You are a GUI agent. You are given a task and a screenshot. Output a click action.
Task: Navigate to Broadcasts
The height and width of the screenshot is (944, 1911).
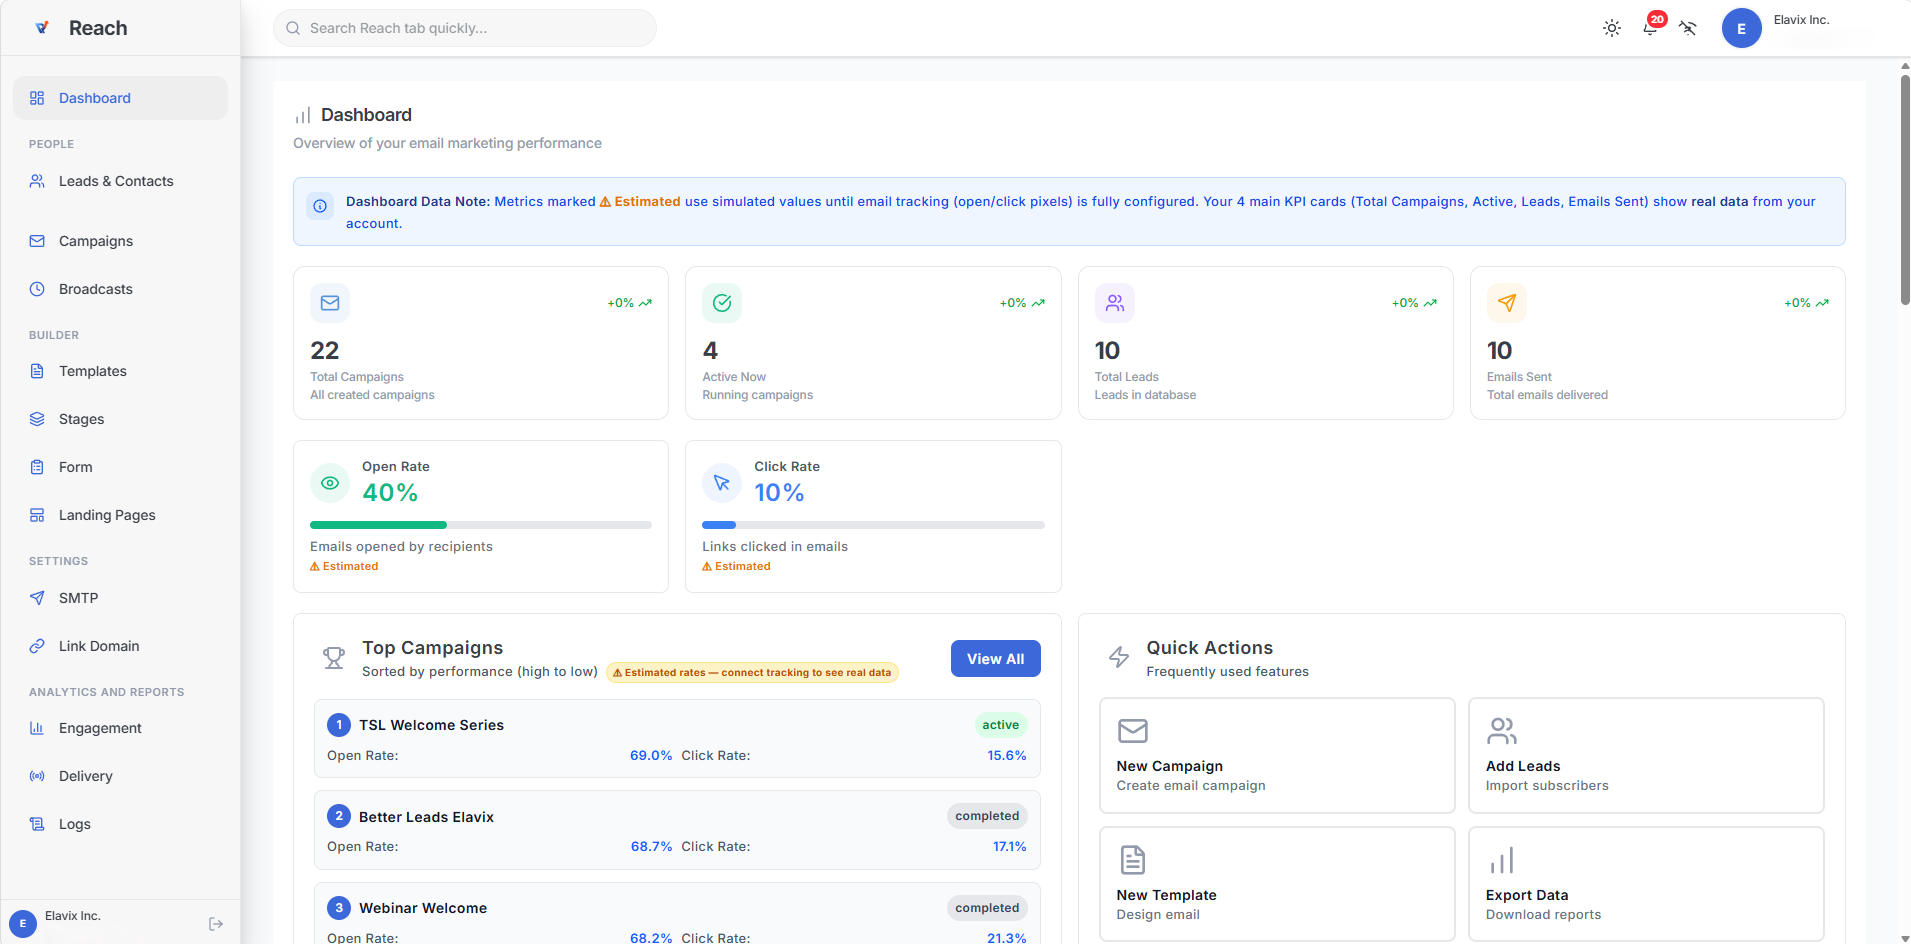coord(120,289)
